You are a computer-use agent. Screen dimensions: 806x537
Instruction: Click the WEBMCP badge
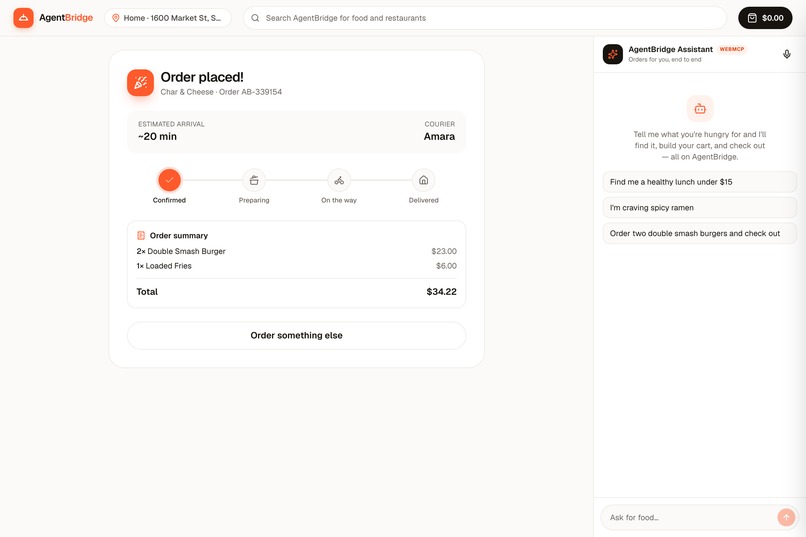731,49
